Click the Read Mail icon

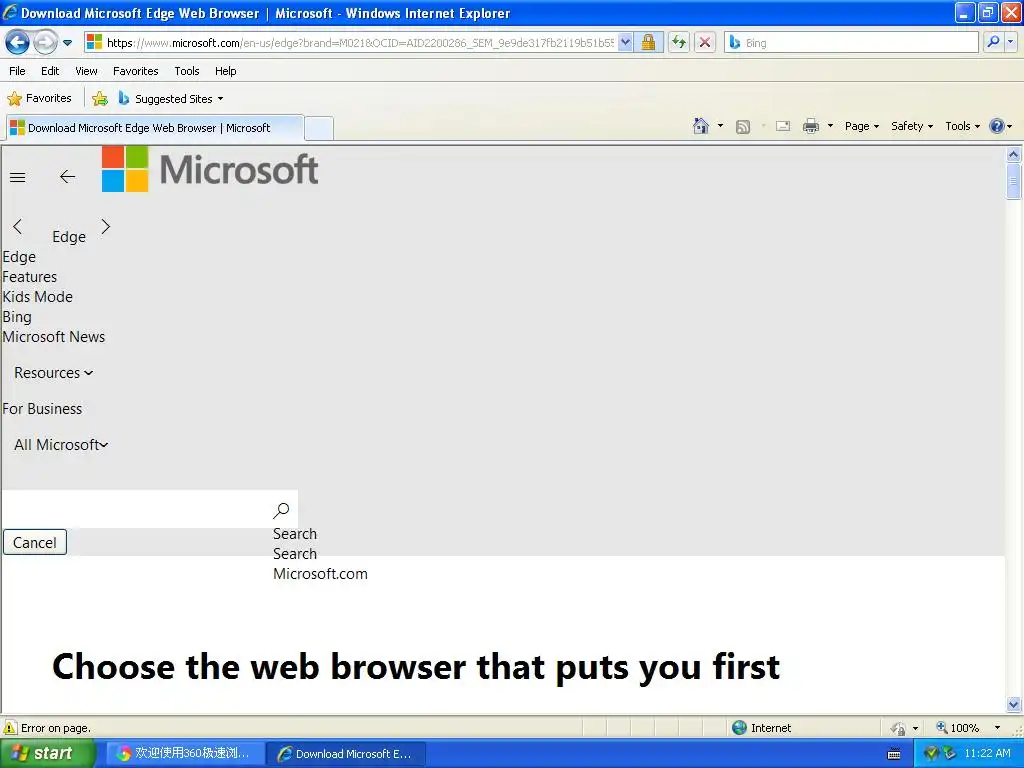tap(783, 126)
